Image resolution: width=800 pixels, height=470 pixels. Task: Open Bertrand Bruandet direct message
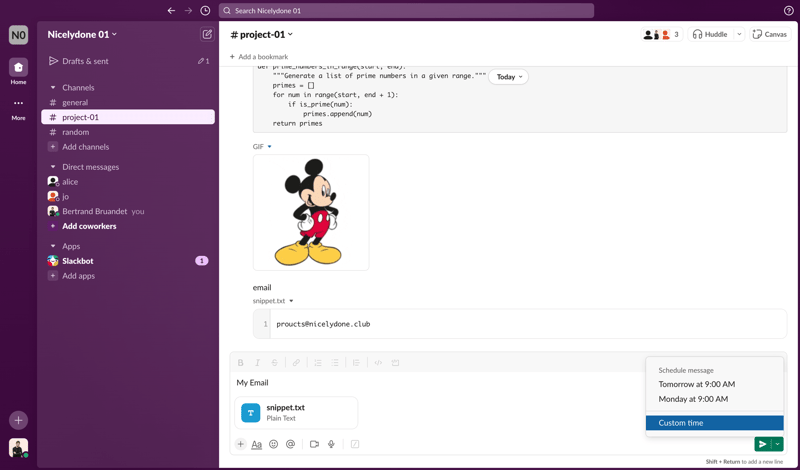click(128, 211)
